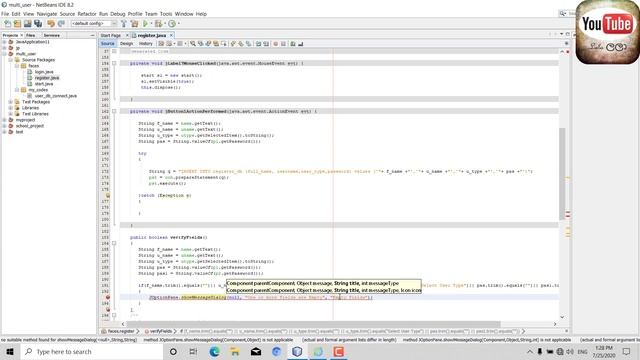Image resolution: width=640 pixels, height=360 pixels.
Task: Click the NetBeans cube icon in taskbar
Action: (x=297, y=351)
